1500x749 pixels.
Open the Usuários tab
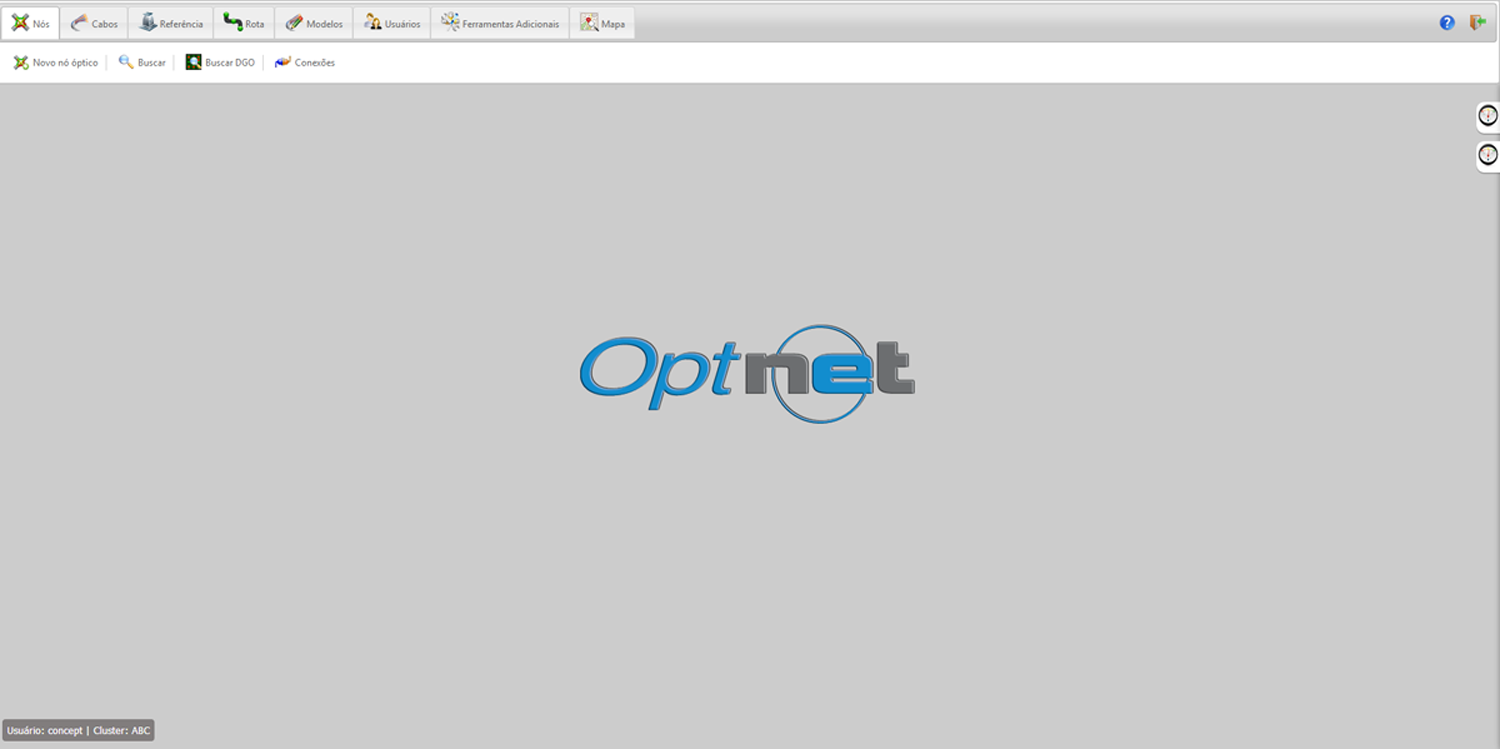[392, 23]
